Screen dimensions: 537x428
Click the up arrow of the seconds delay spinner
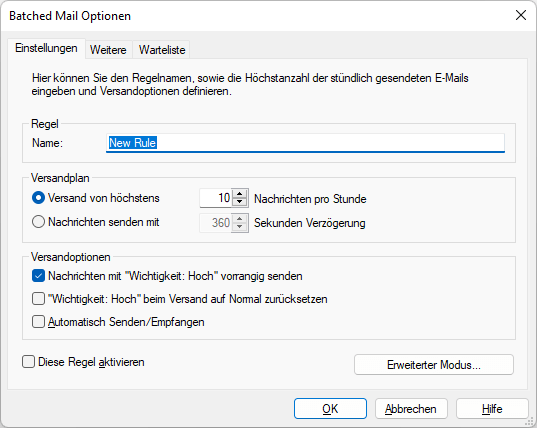pos(240,218)
